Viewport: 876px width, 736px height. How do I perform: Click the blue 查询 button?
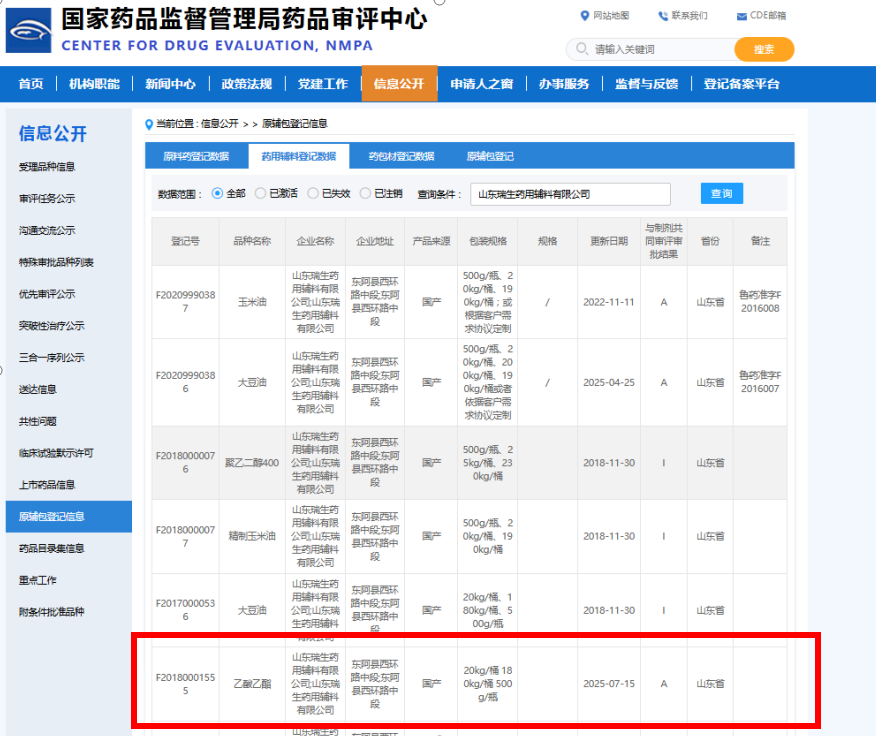click(x=721, y=193)
